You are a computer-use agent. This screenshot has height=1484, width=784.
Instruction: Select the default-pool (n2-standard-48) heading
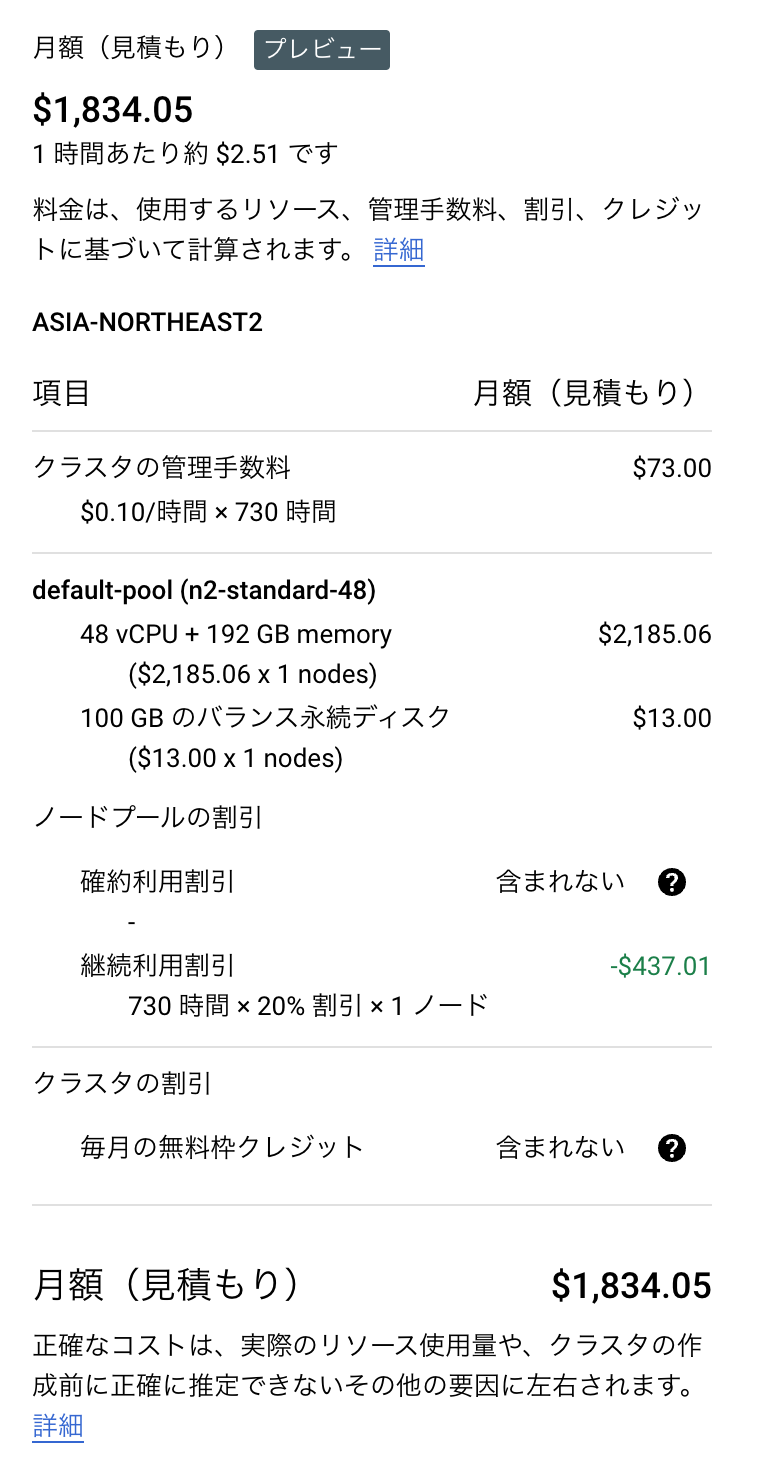204,591
